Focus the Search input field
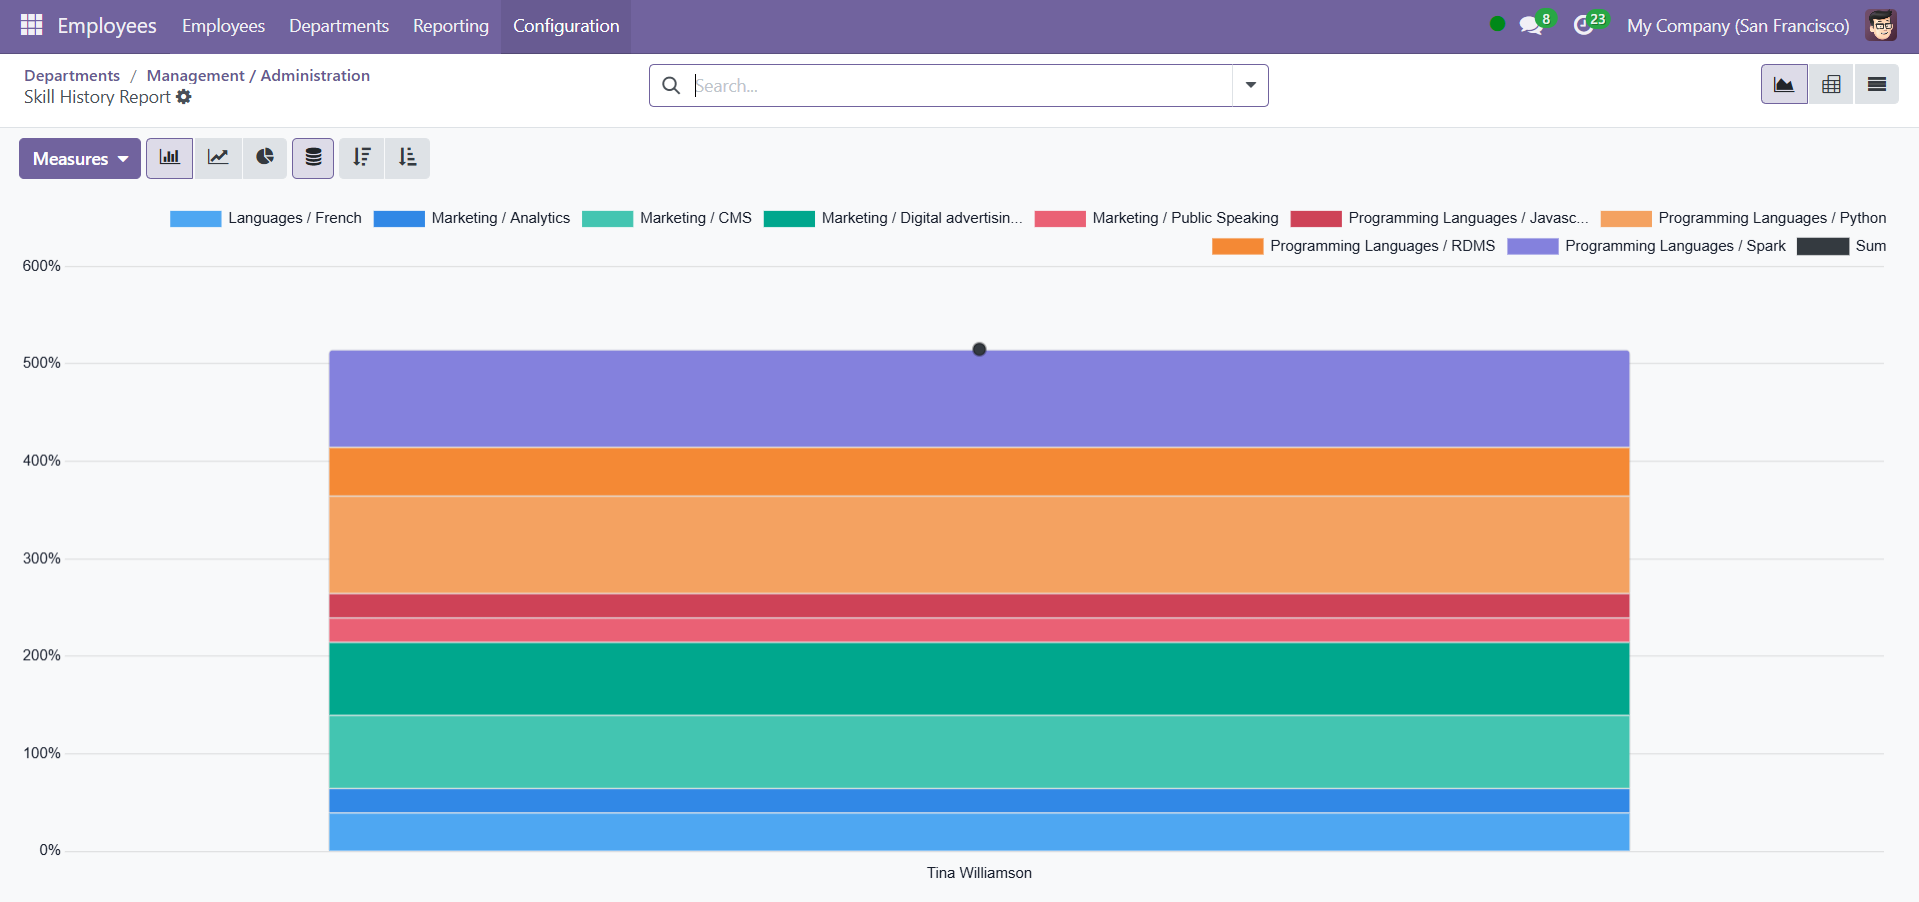 click(x=962, y=86)
